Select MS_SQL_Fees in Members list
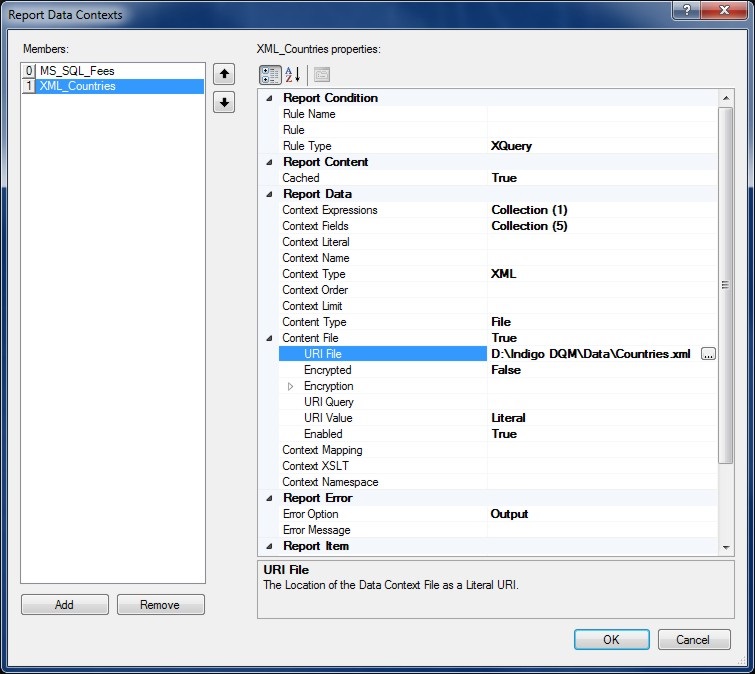The width and height of the screenshot is (755, 674). tap(78, 71)
